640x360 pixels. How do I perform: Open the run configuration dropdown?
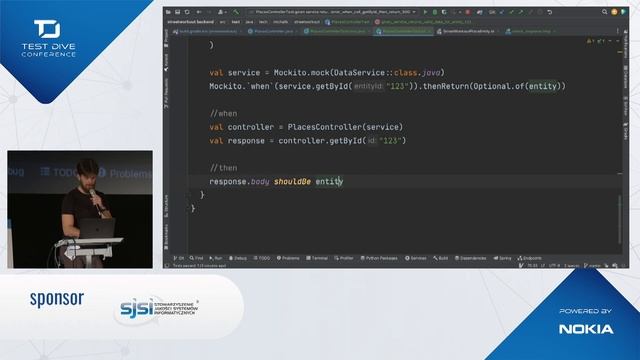[x=333, y=12]
